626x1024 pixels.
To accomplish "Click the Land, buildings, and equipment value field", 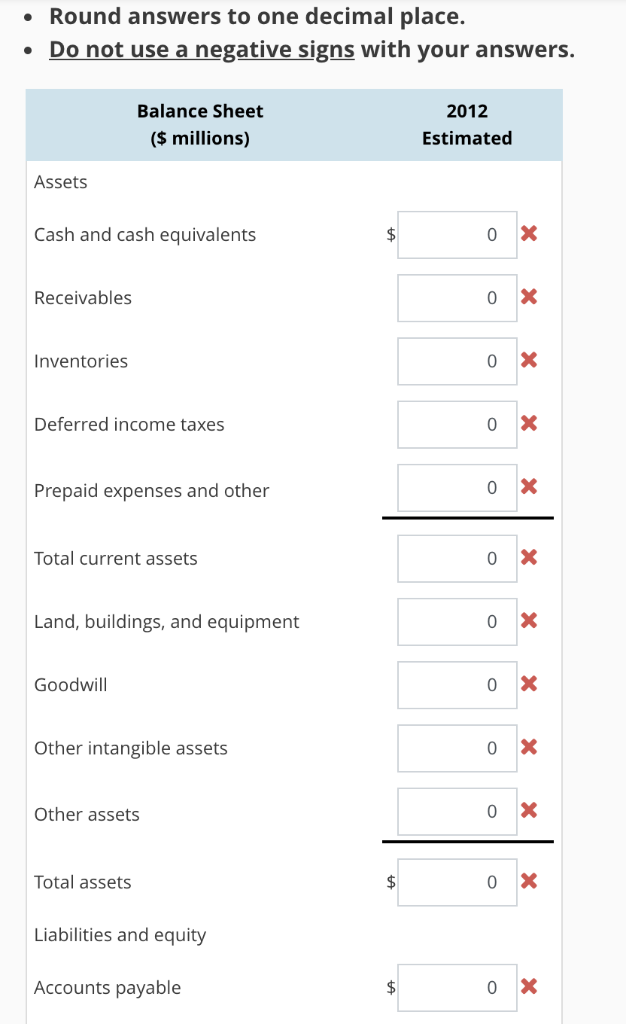I will coord(456,621).
